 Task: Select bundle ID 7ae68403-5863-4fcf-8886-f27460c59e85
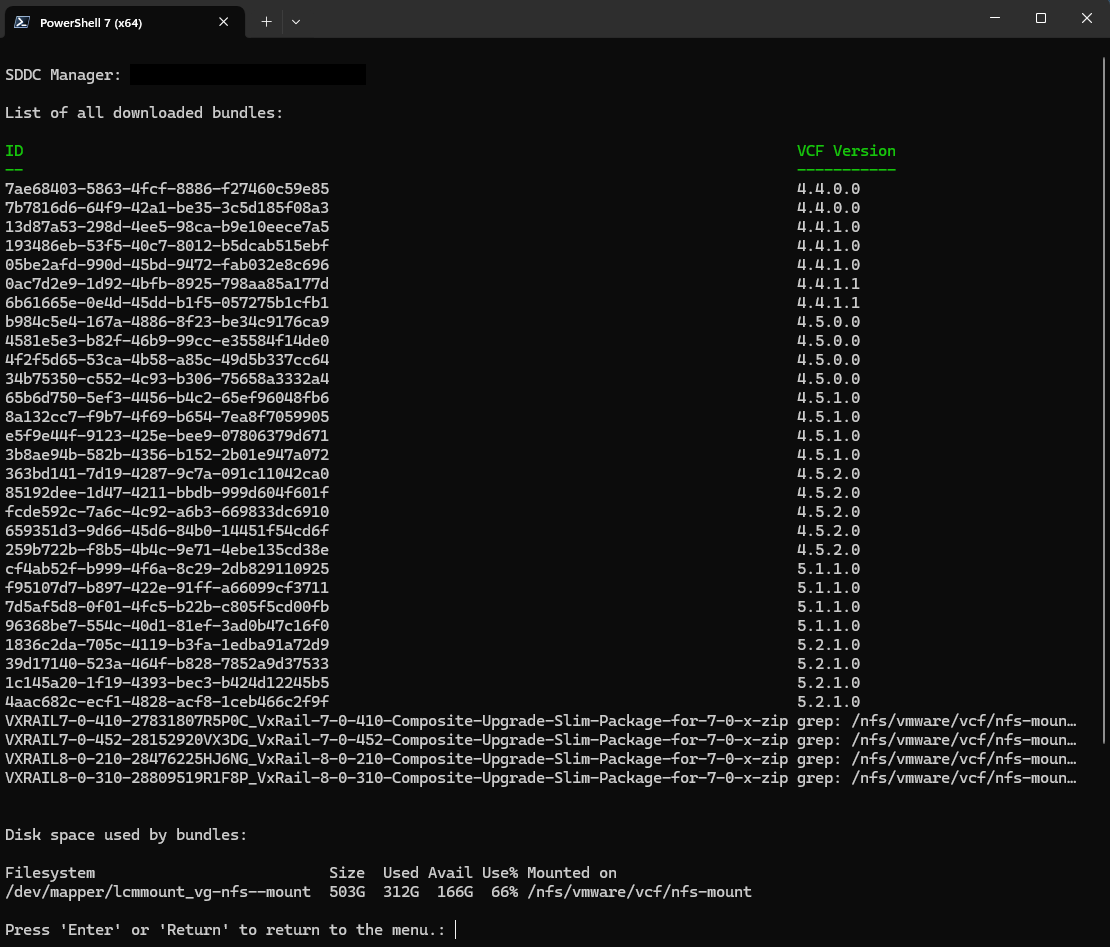[x=167, y=189]
